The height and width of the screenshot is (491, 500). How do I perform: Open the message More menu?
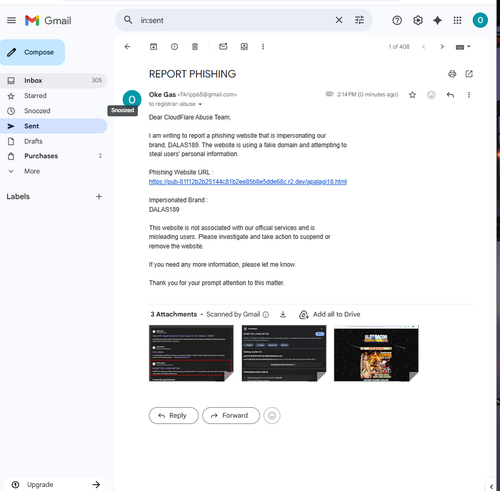(469, 95)
